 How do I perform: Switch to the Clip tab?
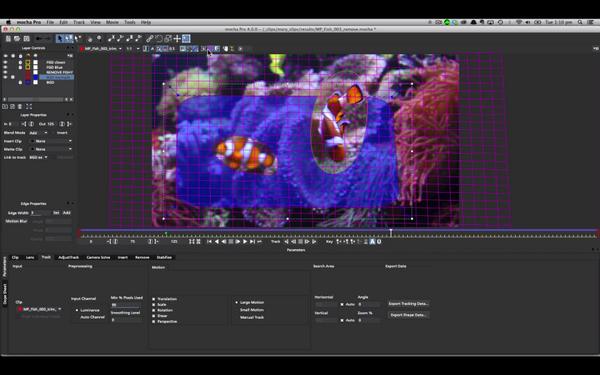[x=15, y=258]
